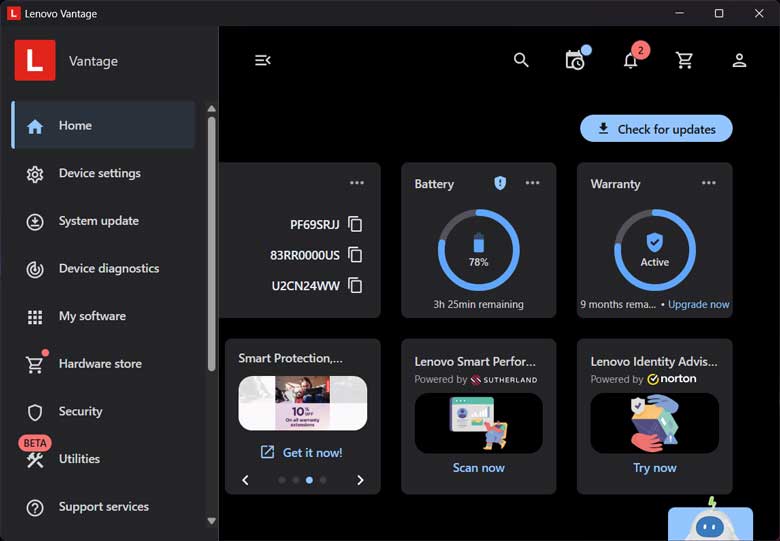Click the sidebar scrollbar thumb

click(x=211, y=244)
